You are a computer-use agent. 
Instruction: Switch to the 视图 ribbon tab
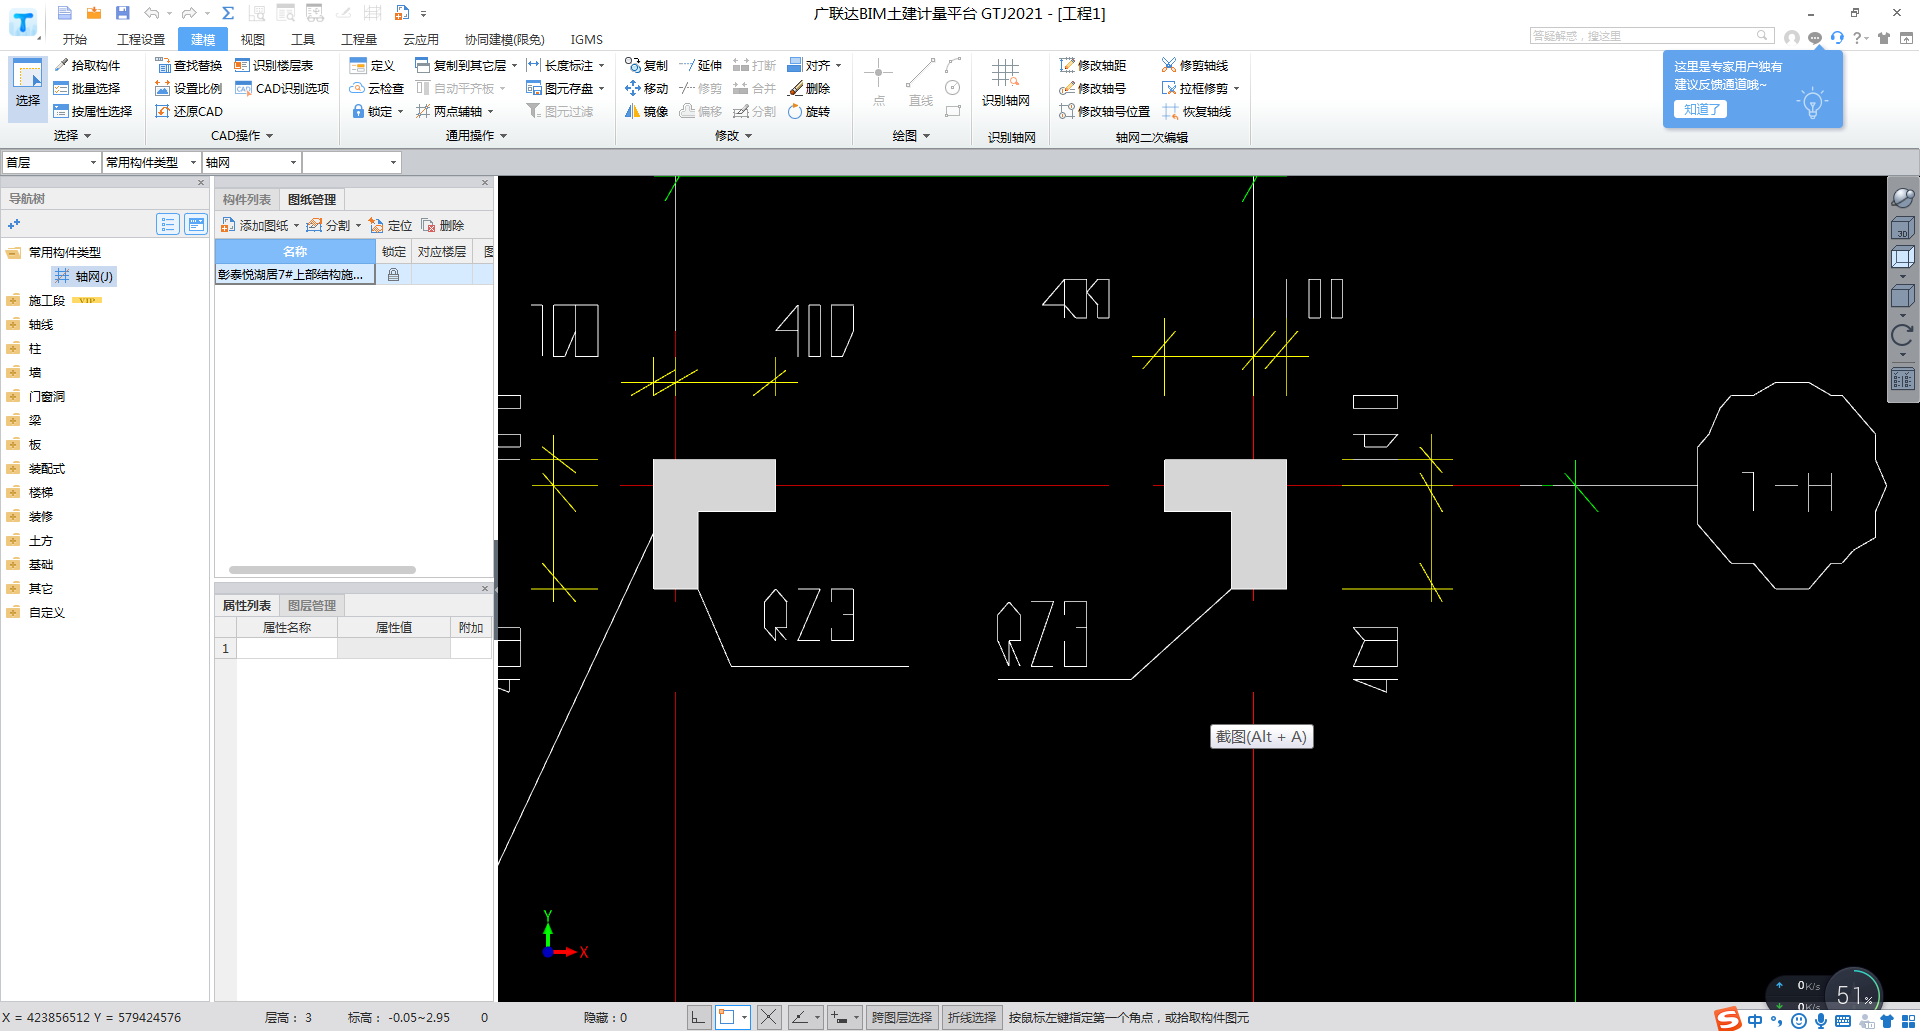point(252,39)
